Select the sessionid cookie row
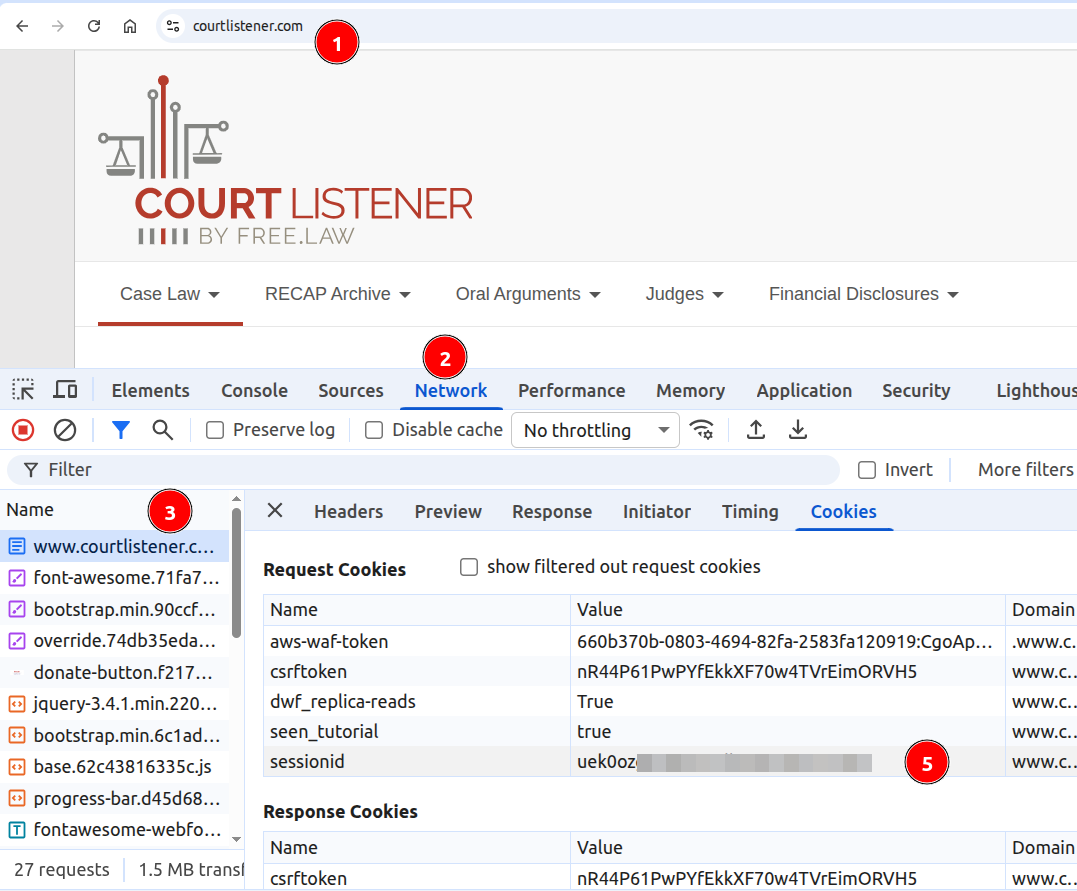Viewport: 1077px width, 891px height. [x=670, y=762]
